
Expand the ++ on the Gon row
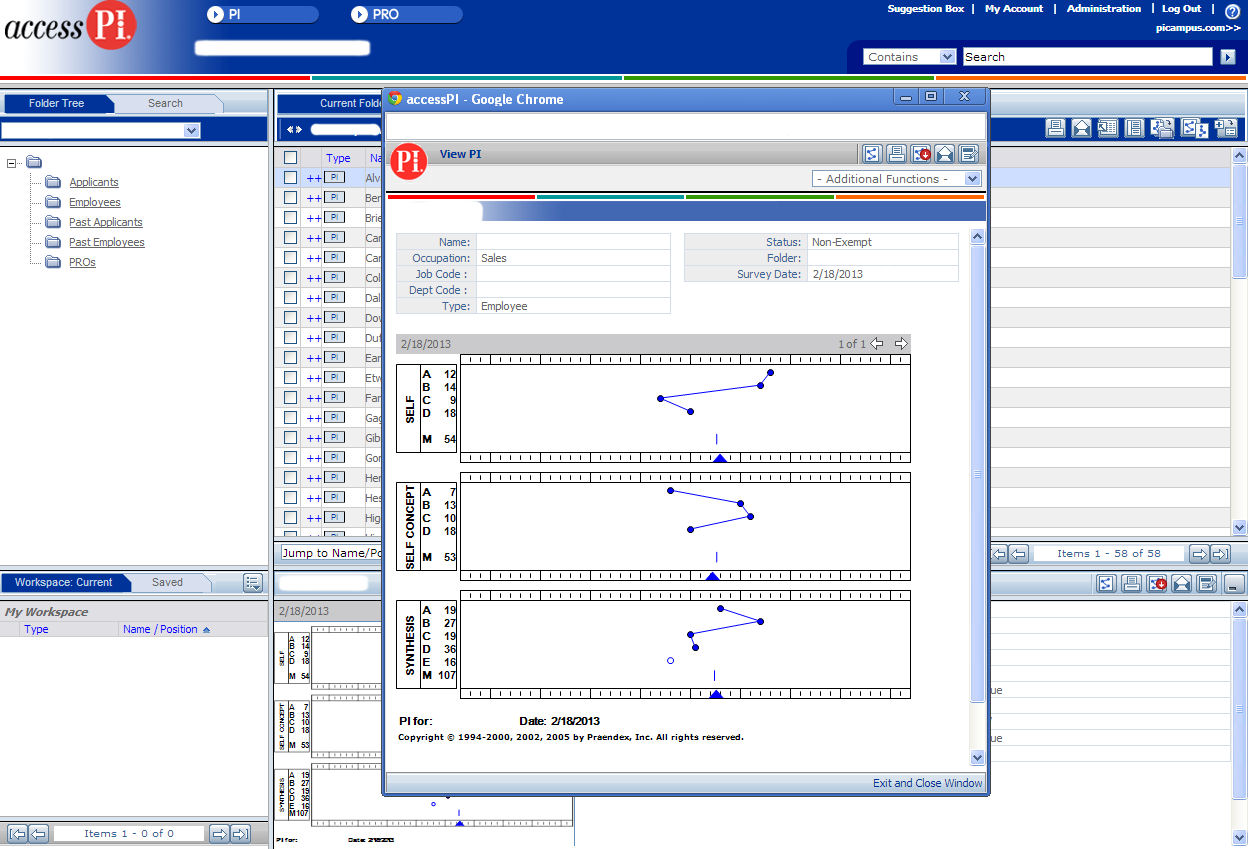pyautogui.click(x=313, y=458)
